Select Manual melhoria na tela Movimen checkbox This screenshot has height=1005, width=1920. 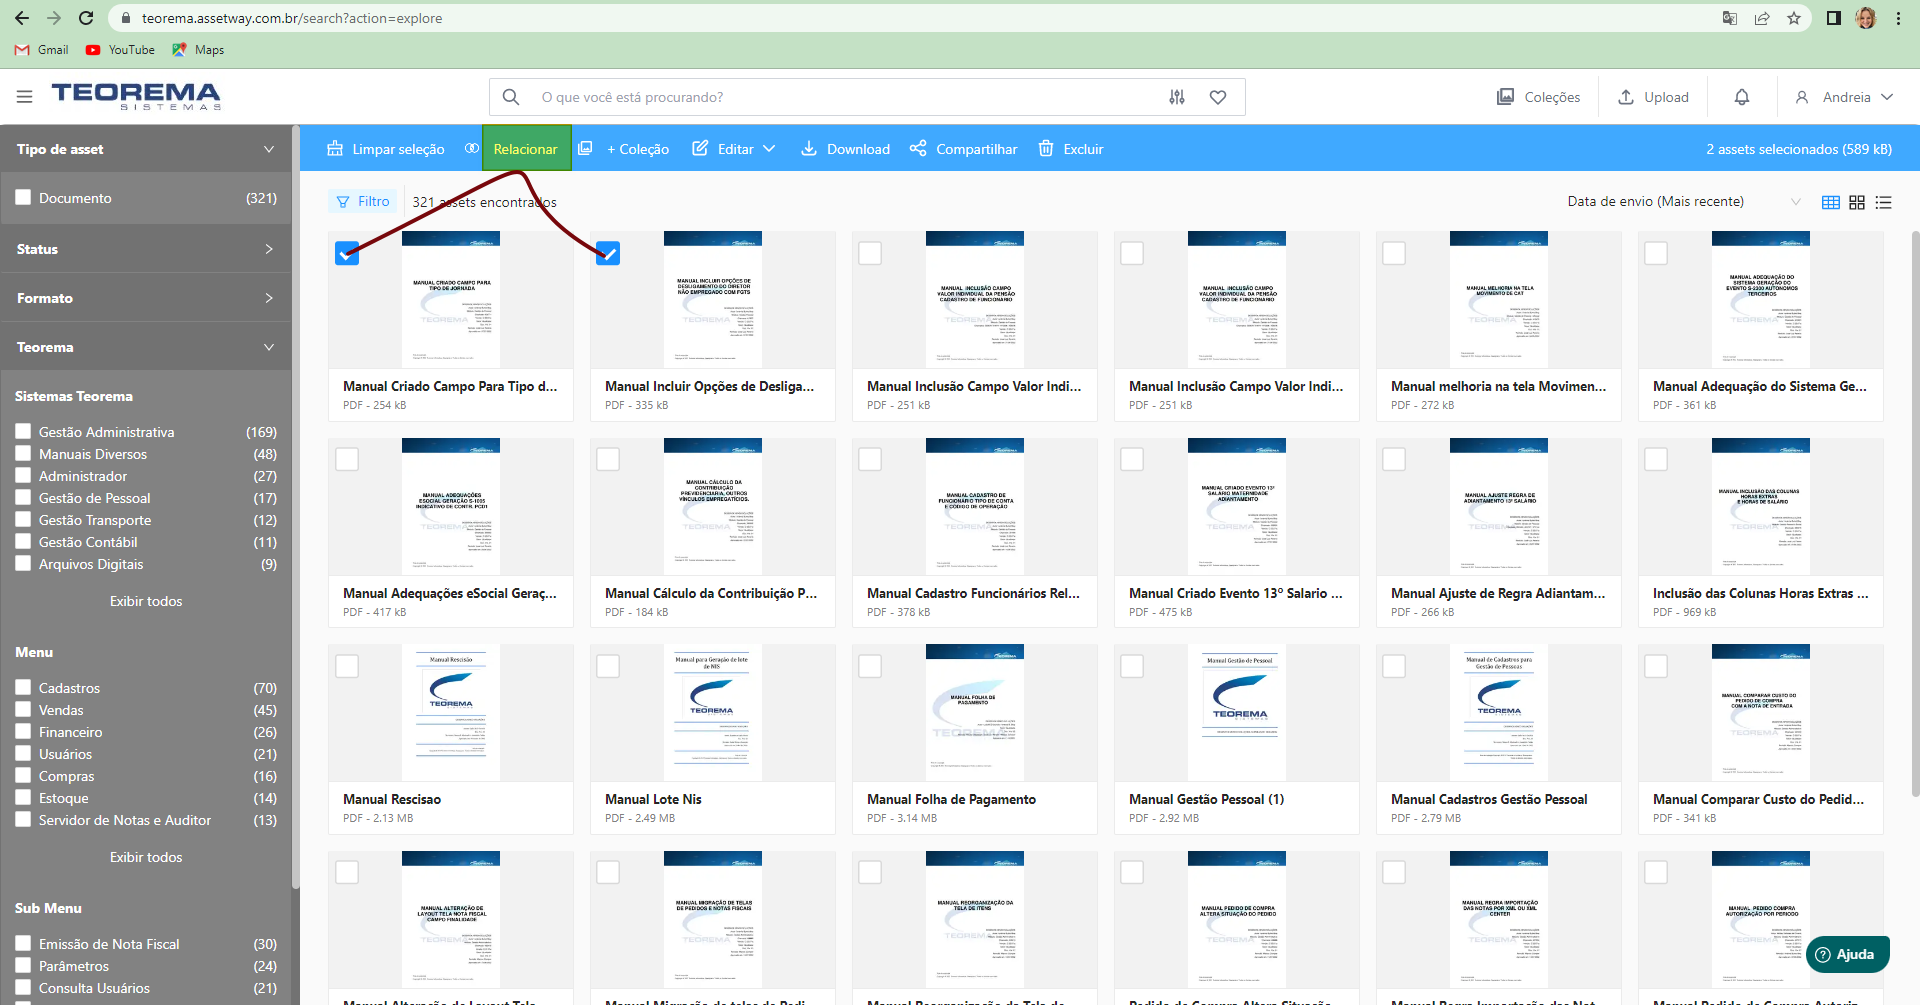(1394, 253)
